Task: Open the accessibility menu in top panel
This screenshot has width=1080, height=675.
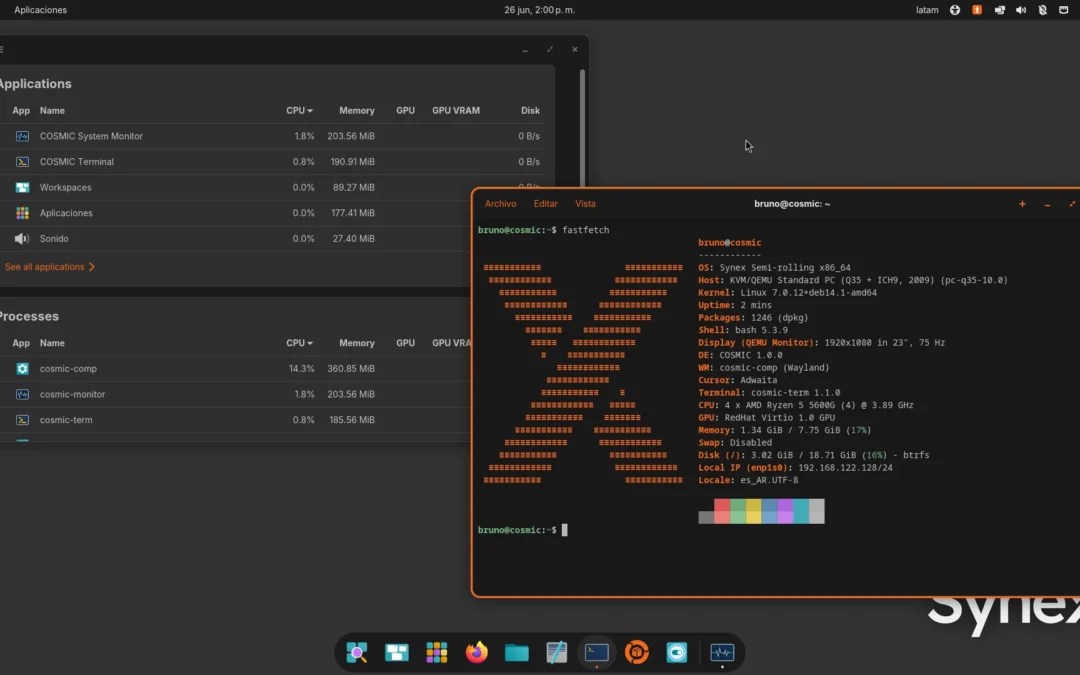Action: click(955, 10)
